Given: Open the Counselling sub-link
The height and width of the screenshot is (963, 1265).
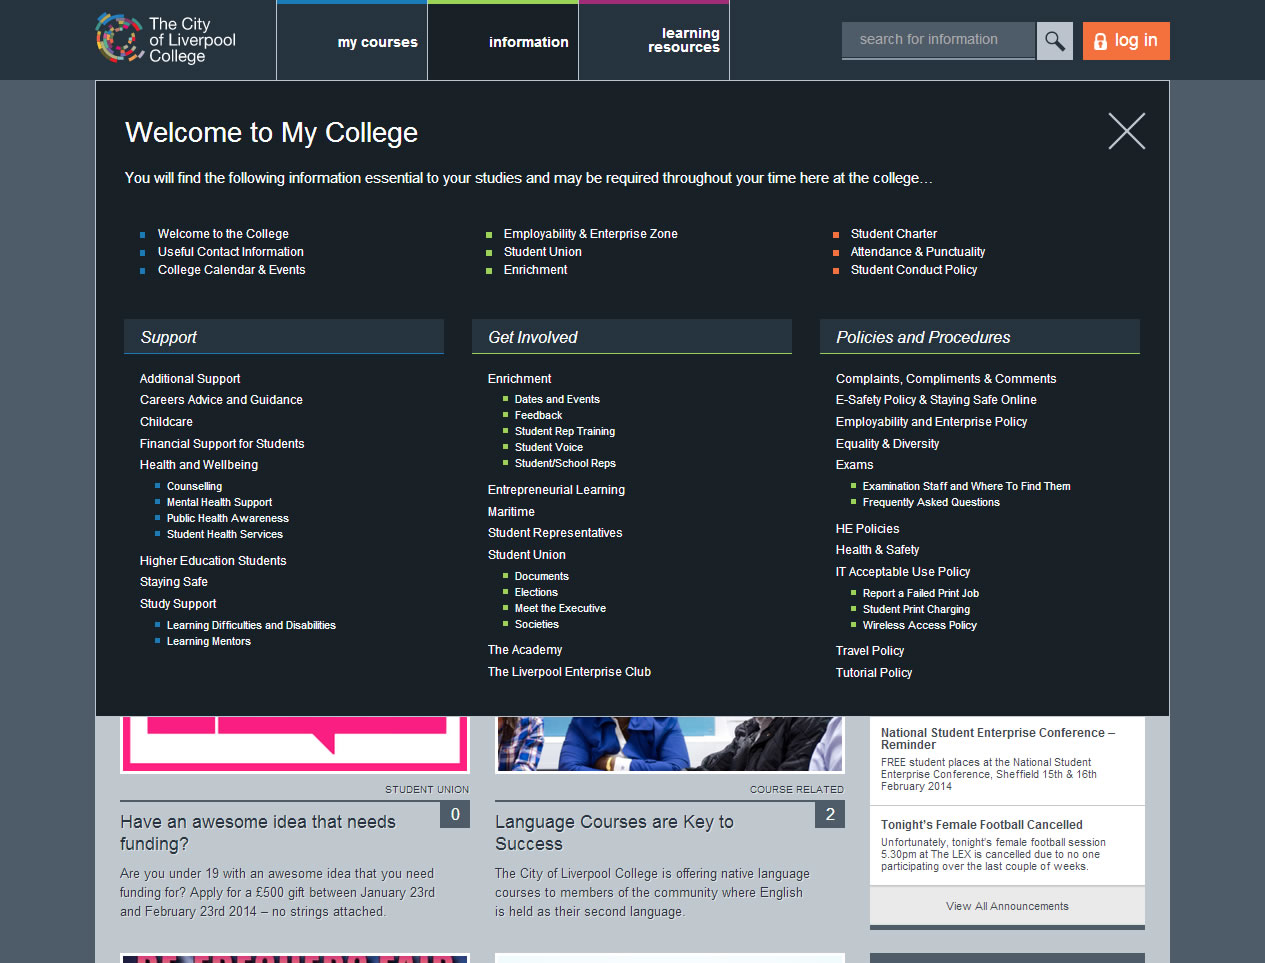Looking at the screenshot, I should pyautogui.click(x=195, y=487).
